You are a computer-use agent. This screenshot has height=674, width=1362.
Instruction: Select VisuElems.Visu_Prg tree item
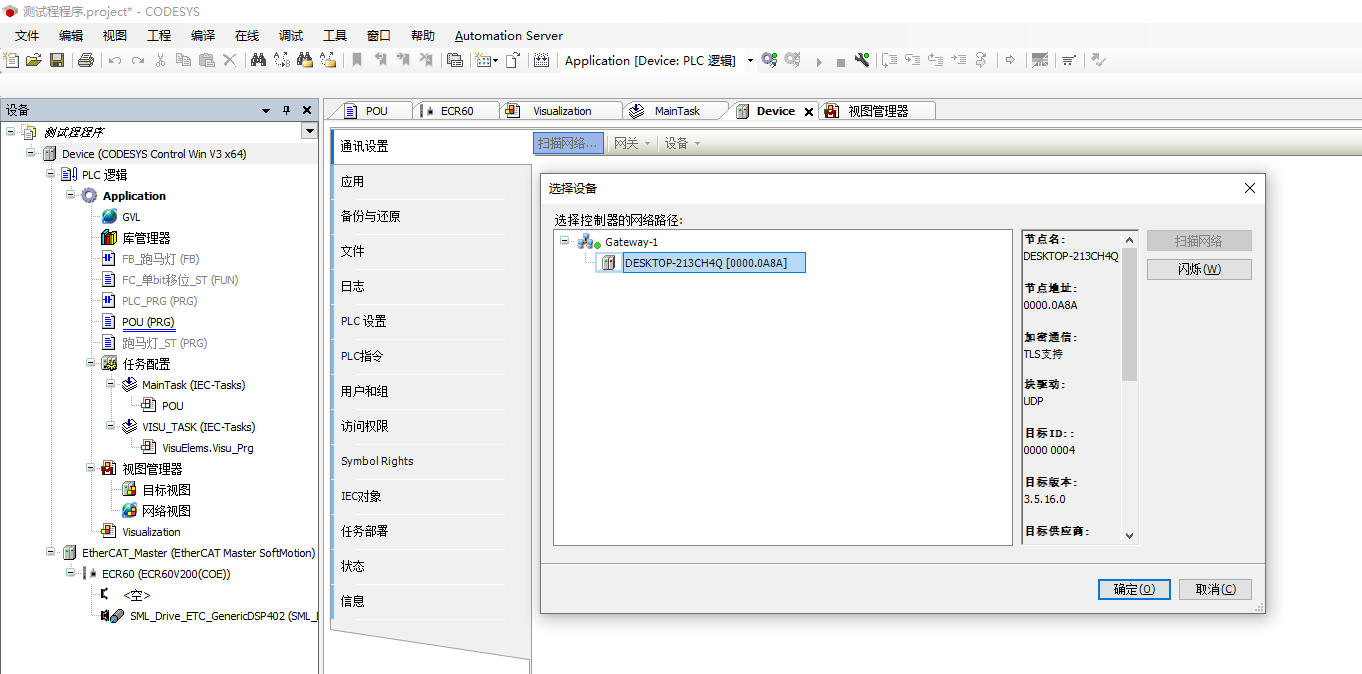point(207,448)
